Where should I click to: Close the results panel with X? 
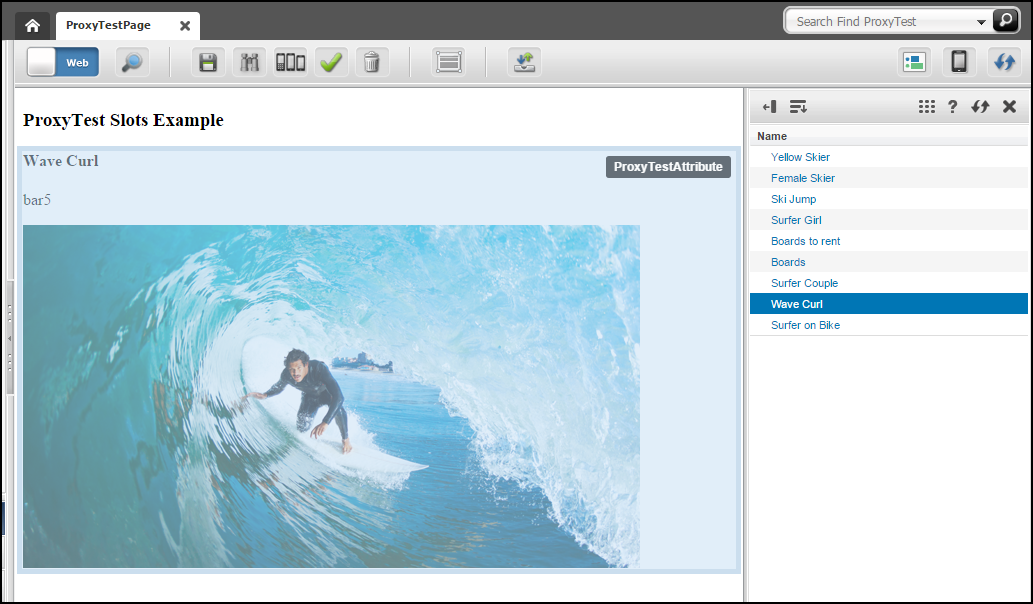(1009, 107)
